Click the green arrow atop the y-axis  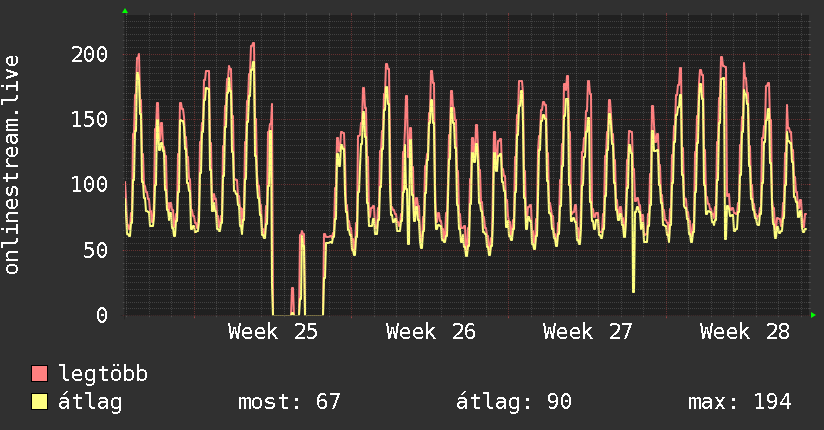125,11
